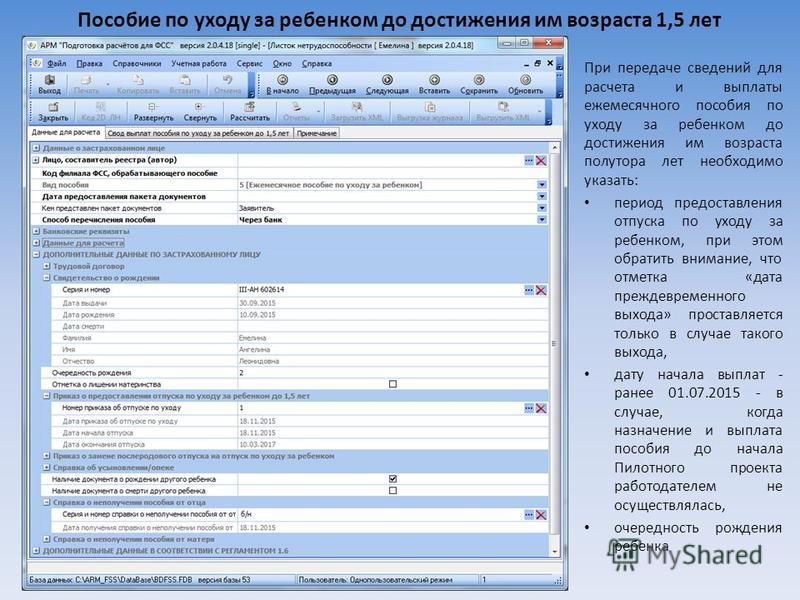
Task: Collapse Приказ о предоставлении отпуска по уходу section
Action: pyautogui.click(x=46, y=396)
